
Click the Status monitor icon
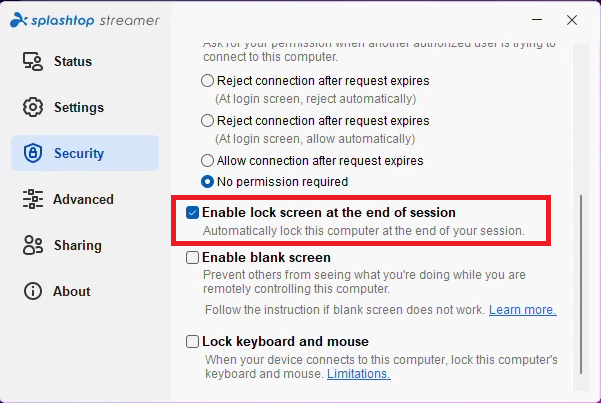tap(32, 62)
